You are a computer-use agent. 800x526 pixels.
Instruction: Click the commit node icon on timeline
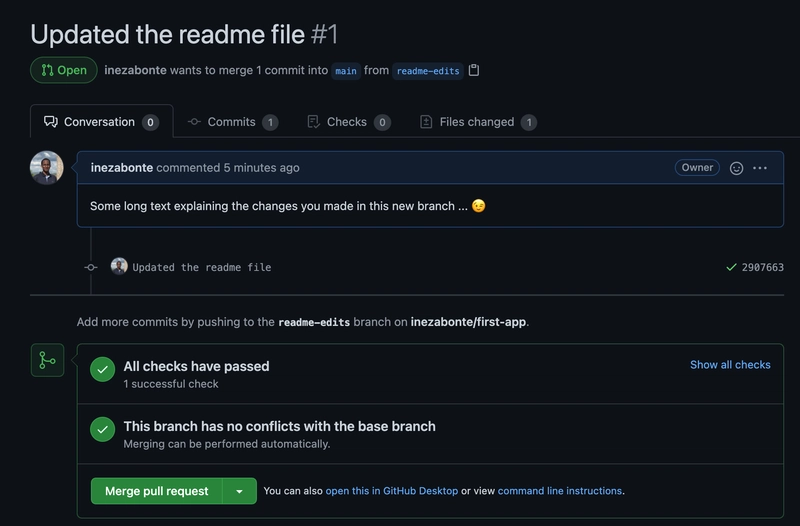pyautogui.click(x=91, y=267)
